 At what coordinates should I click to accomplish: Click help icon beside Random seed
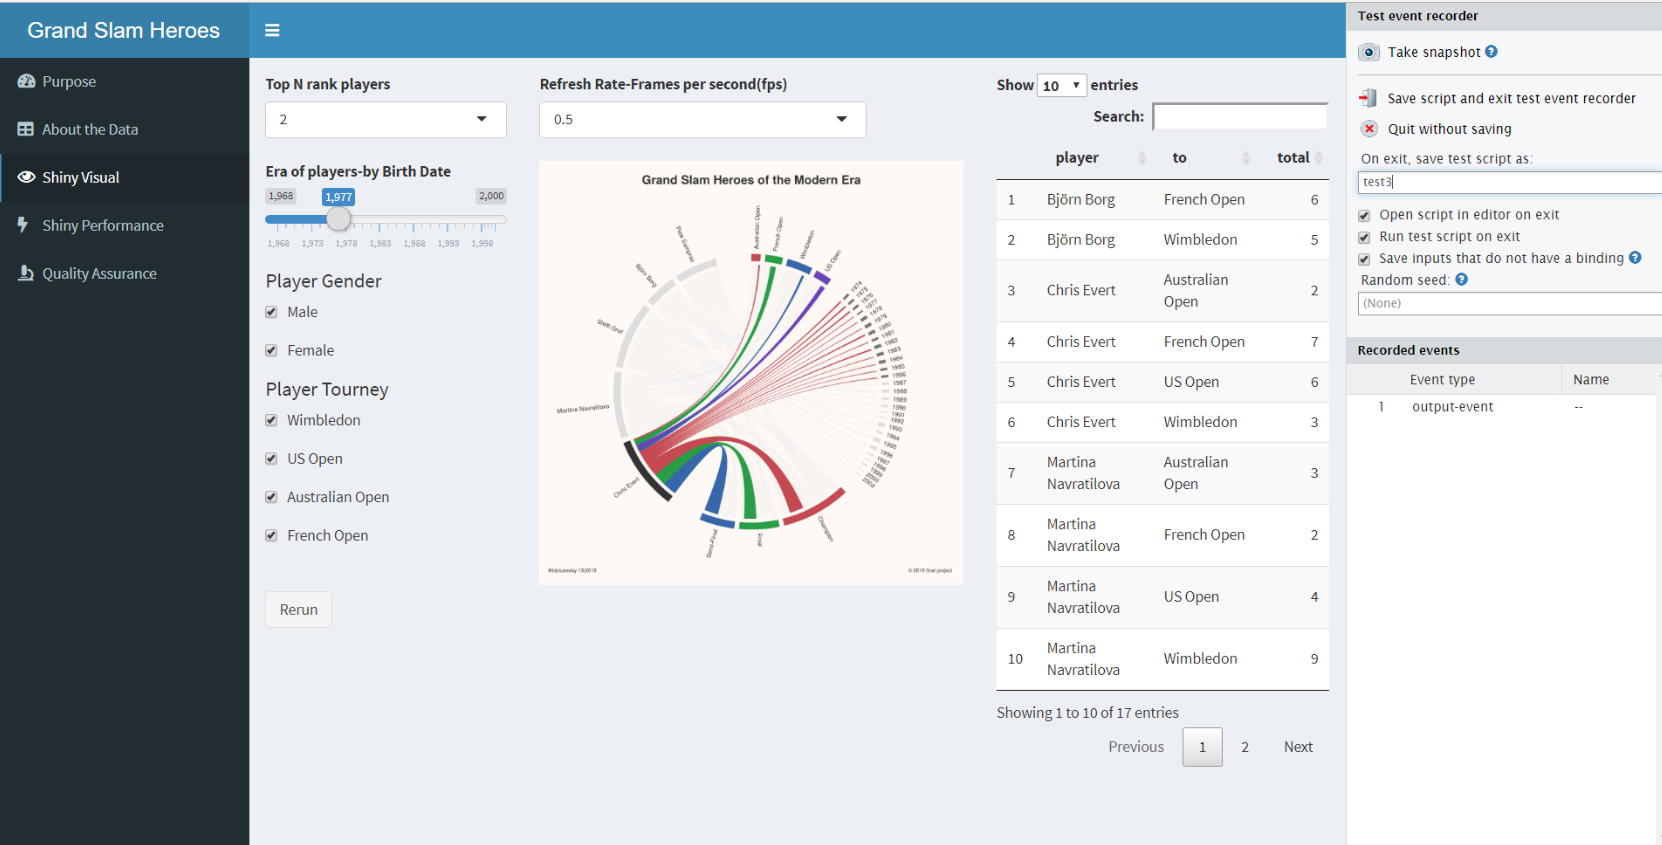point(1461,280)
